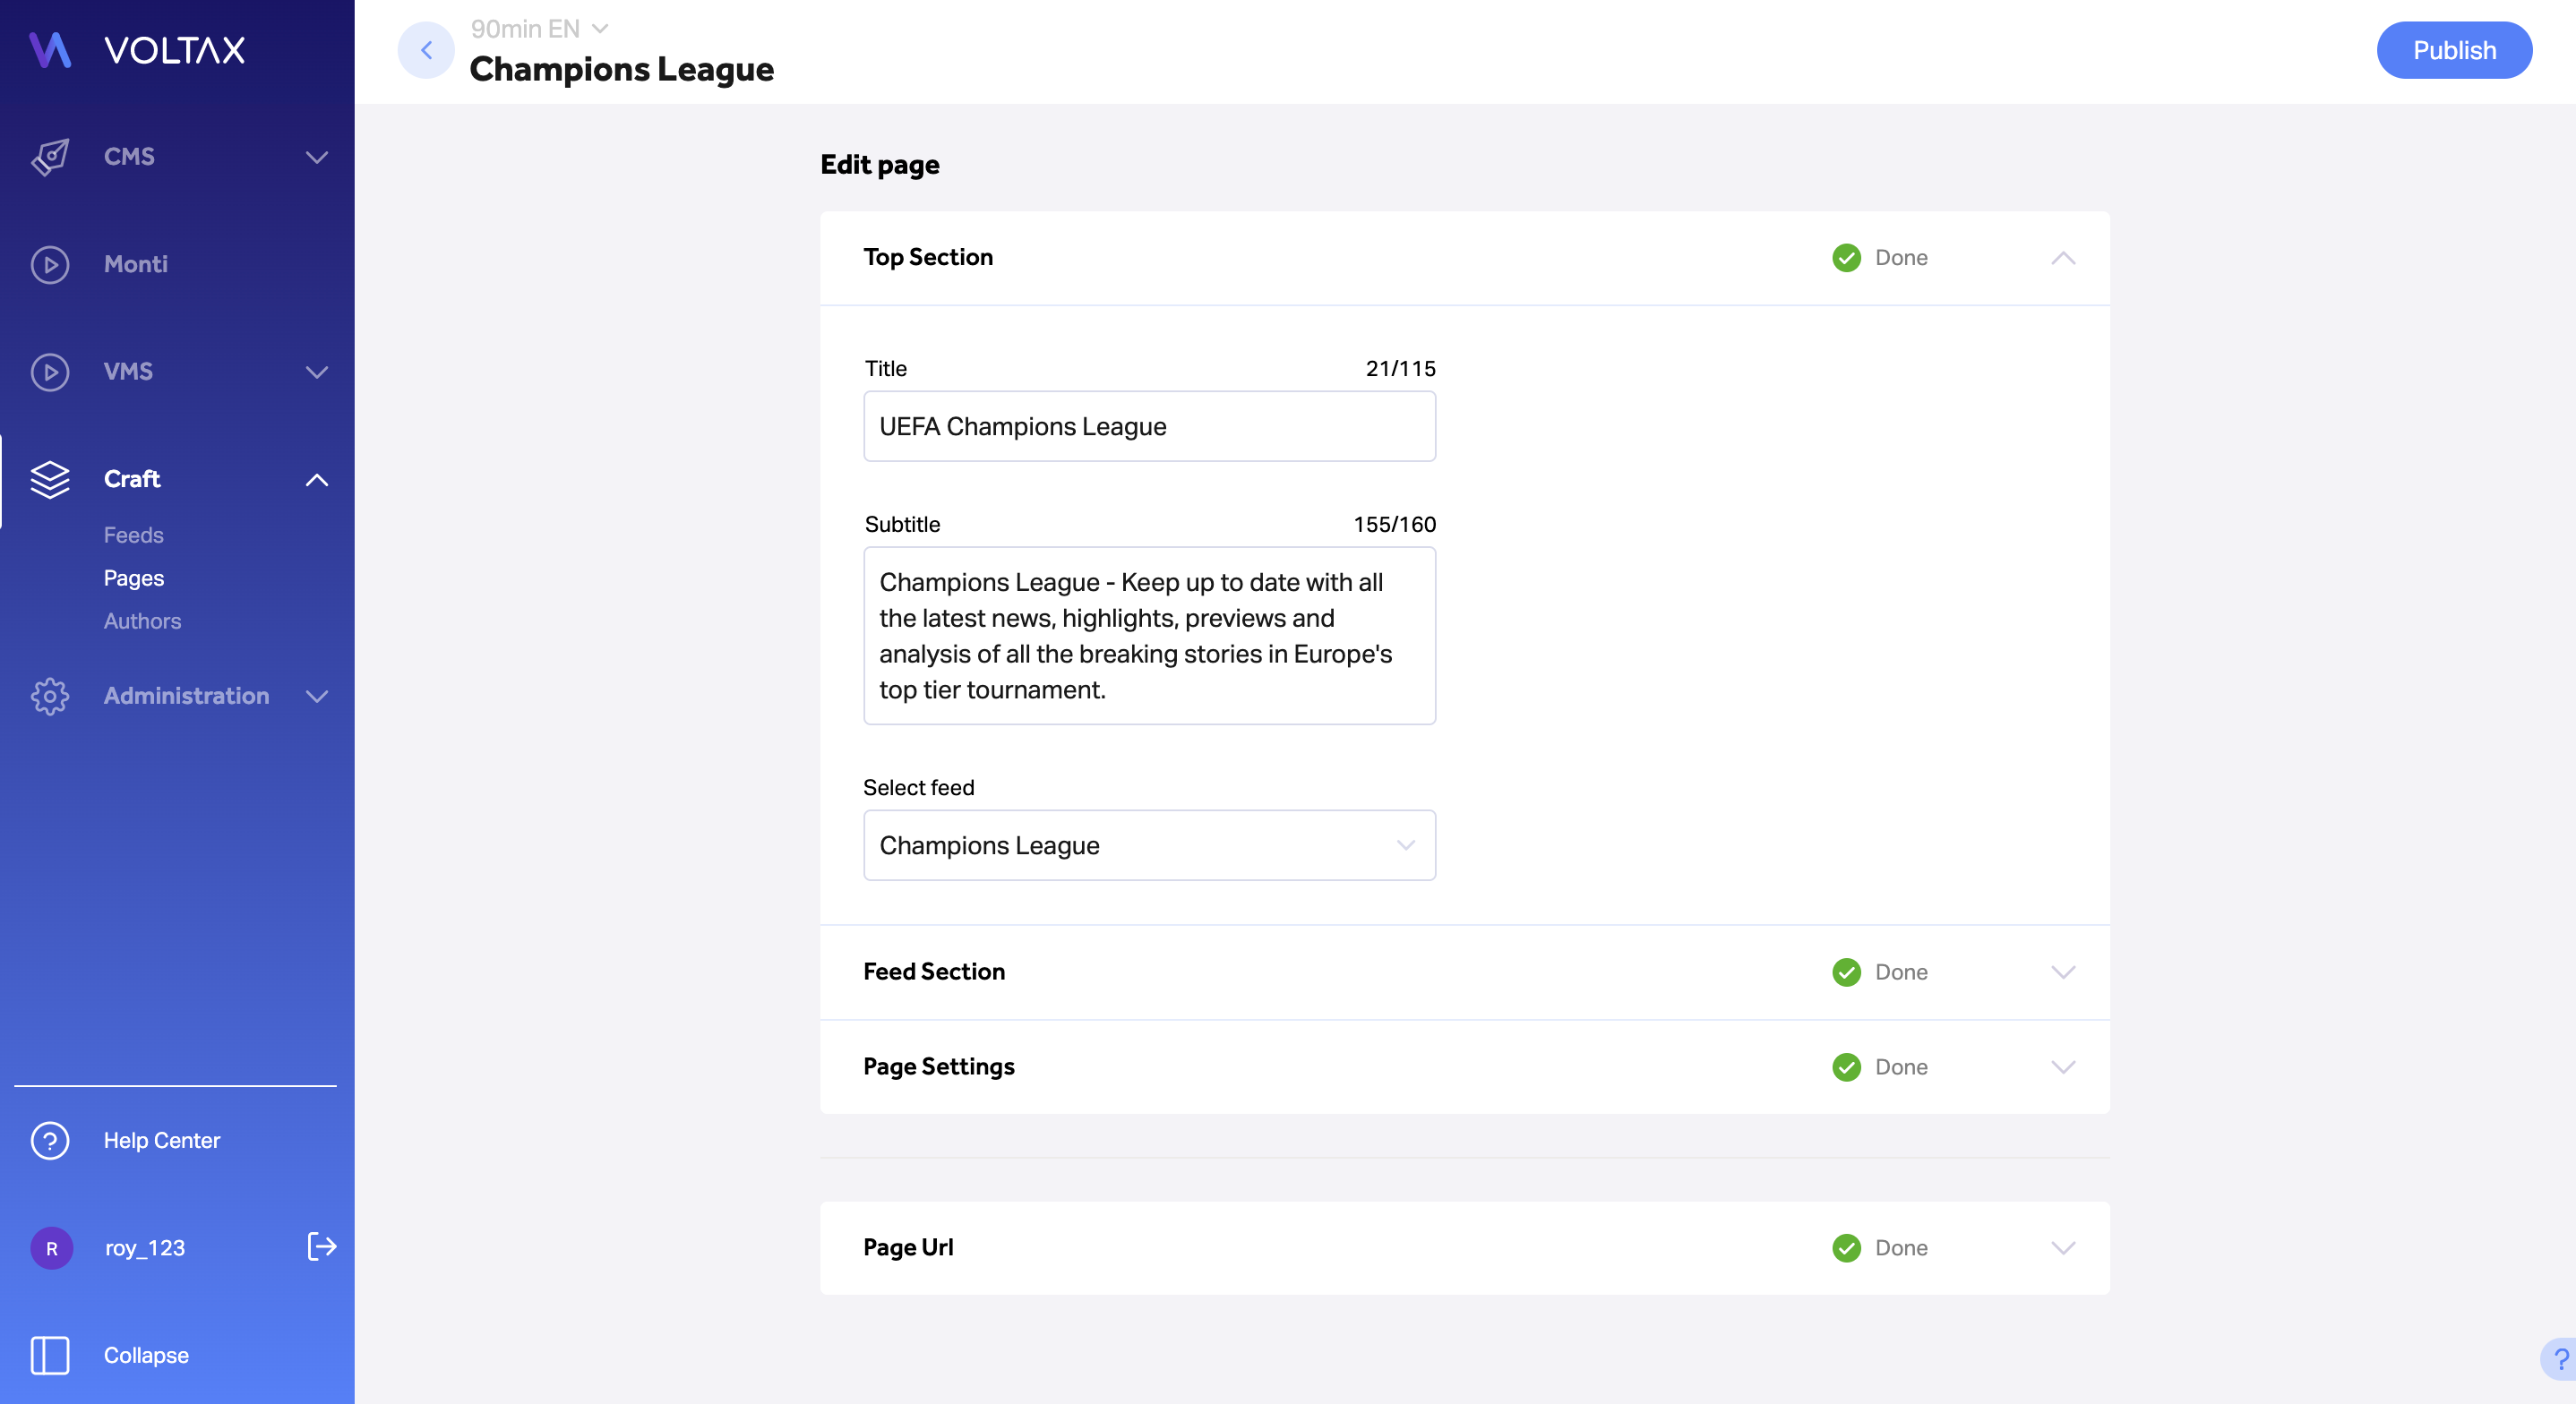Open the Select feed dropdown

click(x=1149, y=845)
